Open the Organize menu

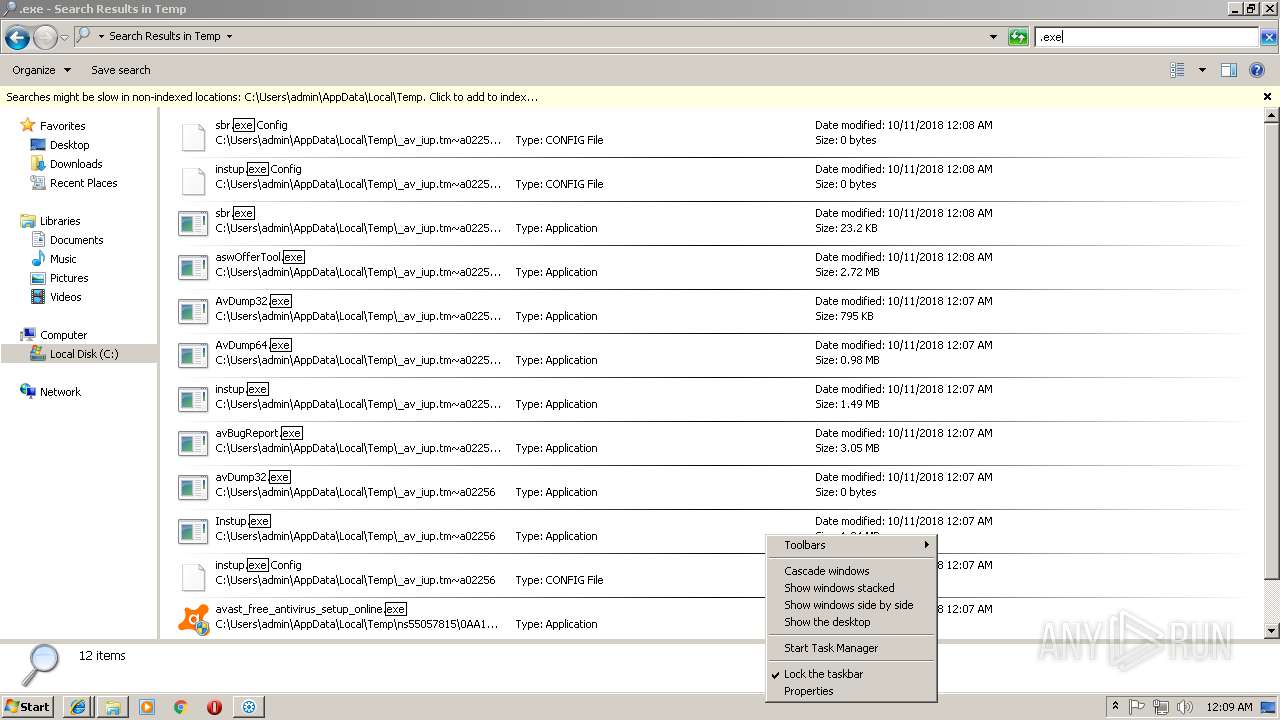coord(41,70)
